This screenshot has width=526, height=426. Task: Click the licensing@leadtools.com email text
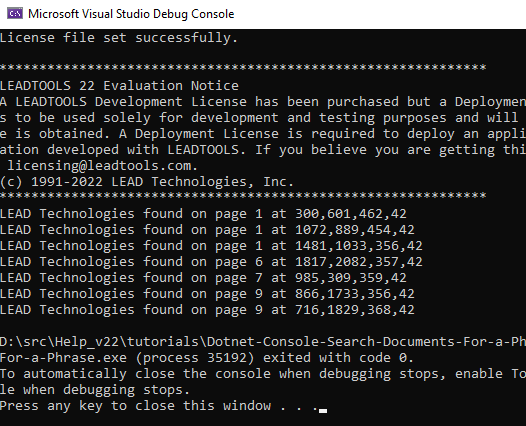[x=102, y=166]
